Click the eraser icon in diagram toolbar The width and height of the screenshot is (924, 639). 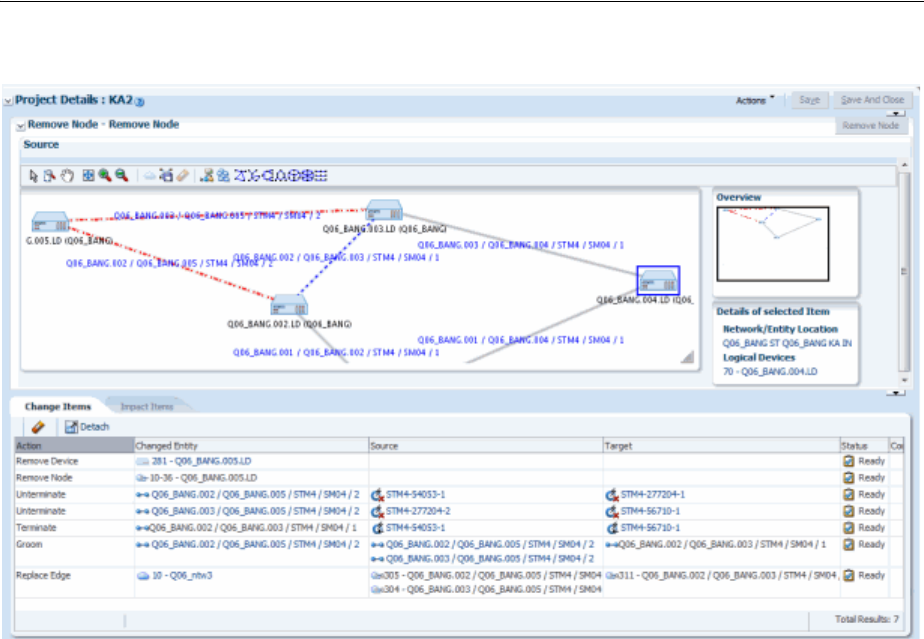click(183, 176)
